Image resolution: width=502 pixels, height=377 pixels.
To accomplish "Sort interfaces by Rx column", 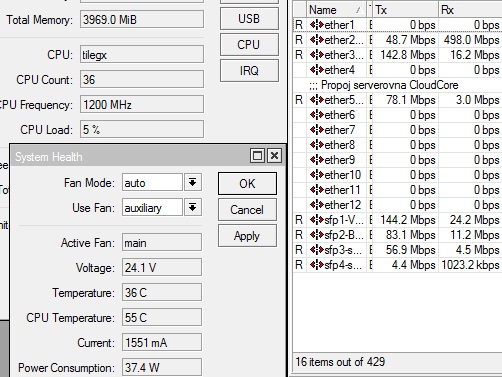I will coord(470,10).
